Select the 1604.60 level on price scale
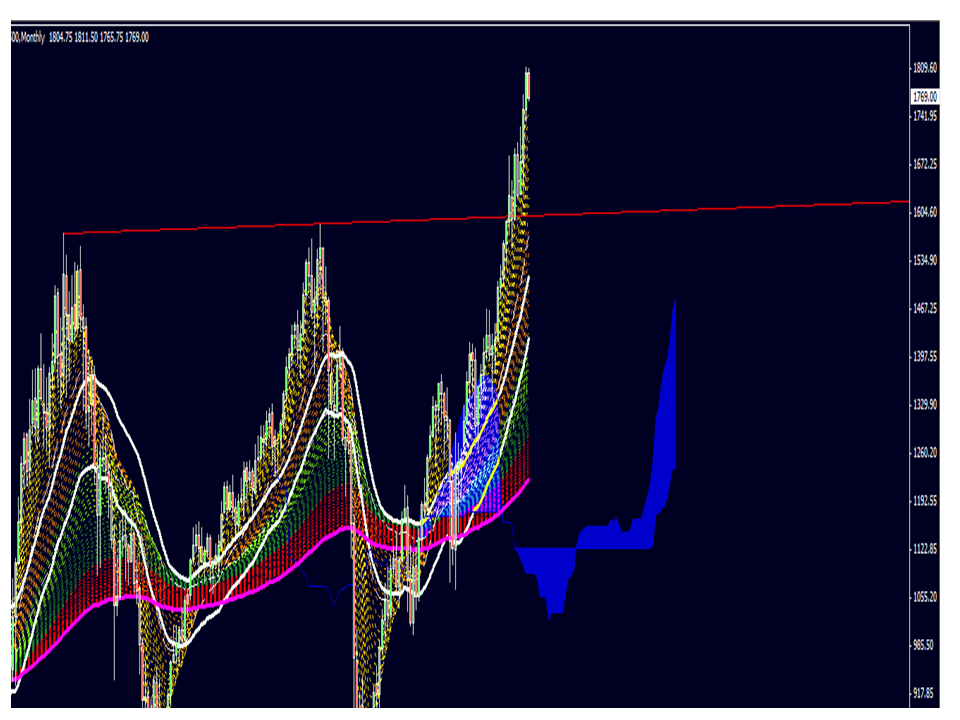The image size is (960, 720). point(925,213)
